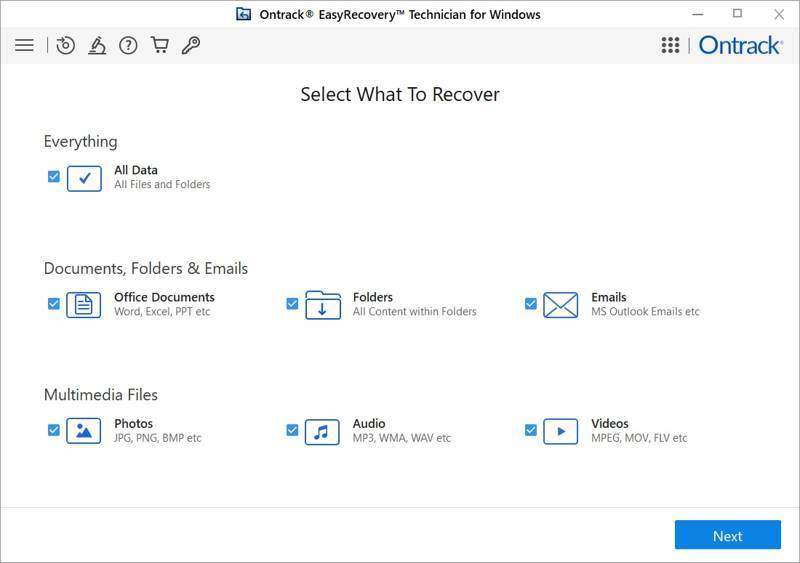The width and height of the screenshot is (800, 563).
Task: Close the EasyRecovery window
Action: (x=779, y=14)
